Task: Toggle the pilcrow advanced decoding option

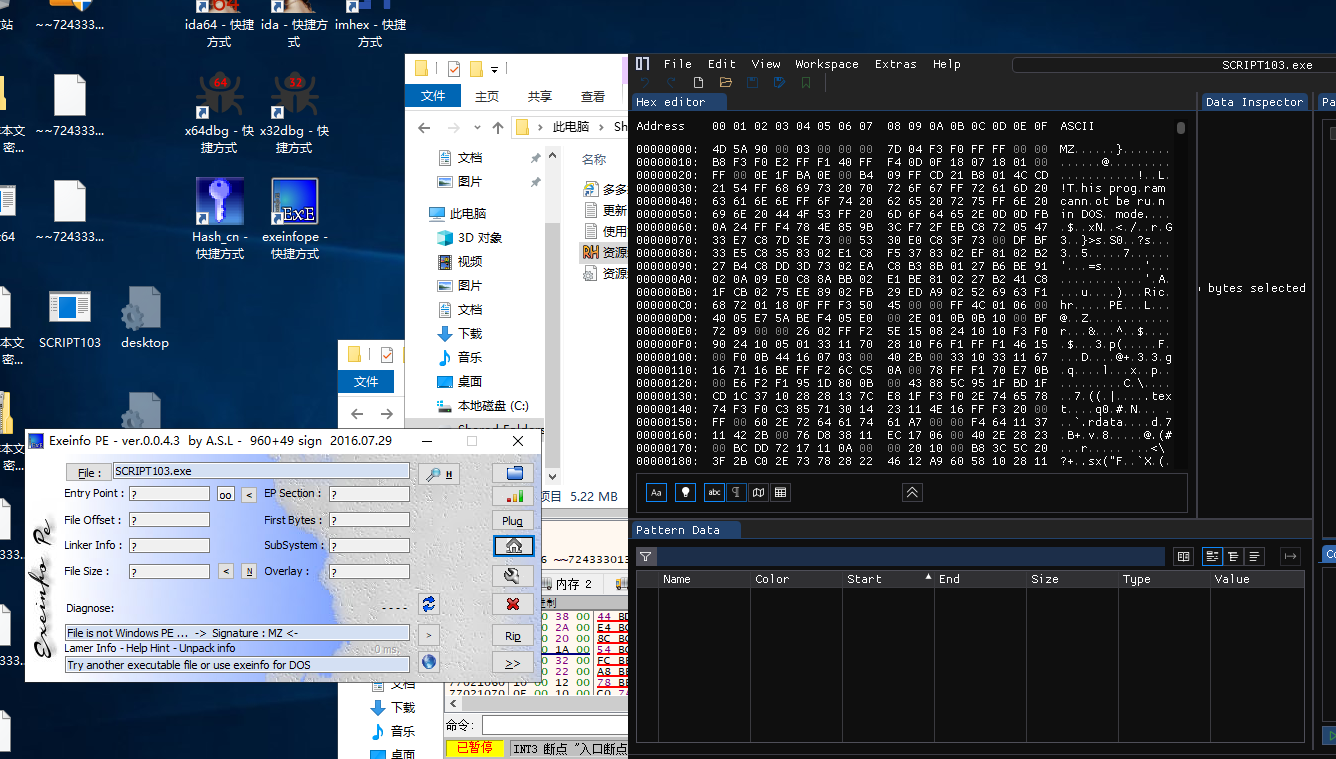Action: click(736, 492)
